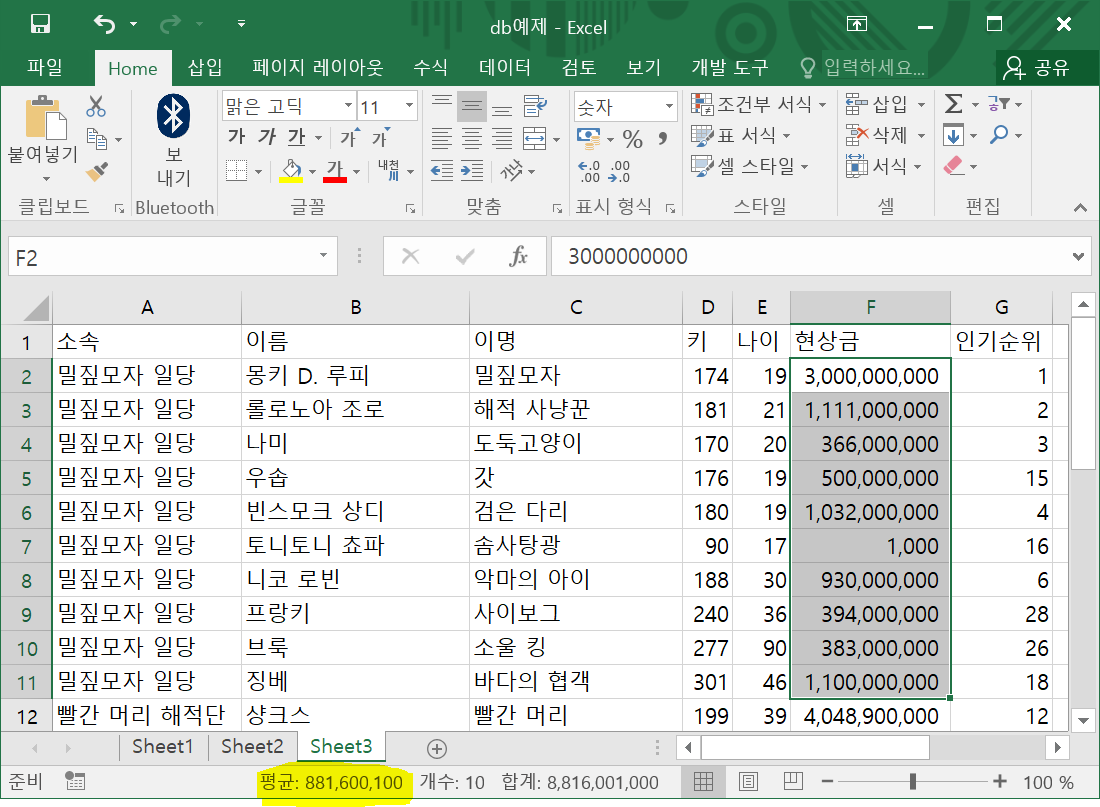Click the Increase Indent icon

[x=472, y=171]
